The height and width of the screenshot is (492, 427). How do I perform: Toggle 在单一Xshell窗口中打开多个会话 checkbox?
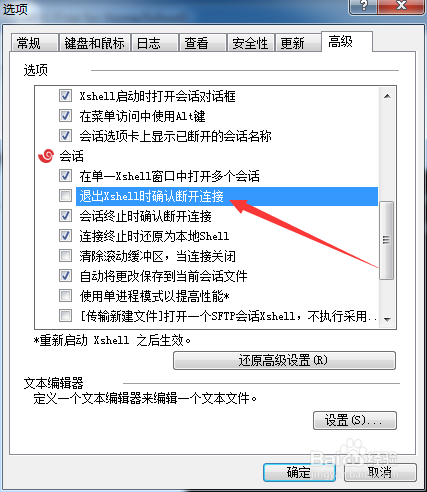[x=65, y=176]
